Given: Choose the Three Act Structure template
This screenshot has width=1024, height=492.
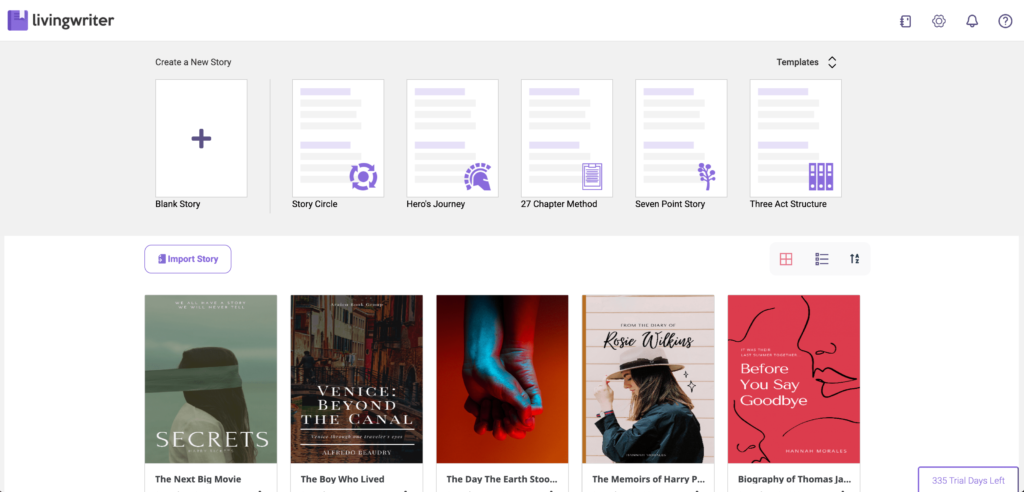Looking at the screenshot, I should point(796,139).
